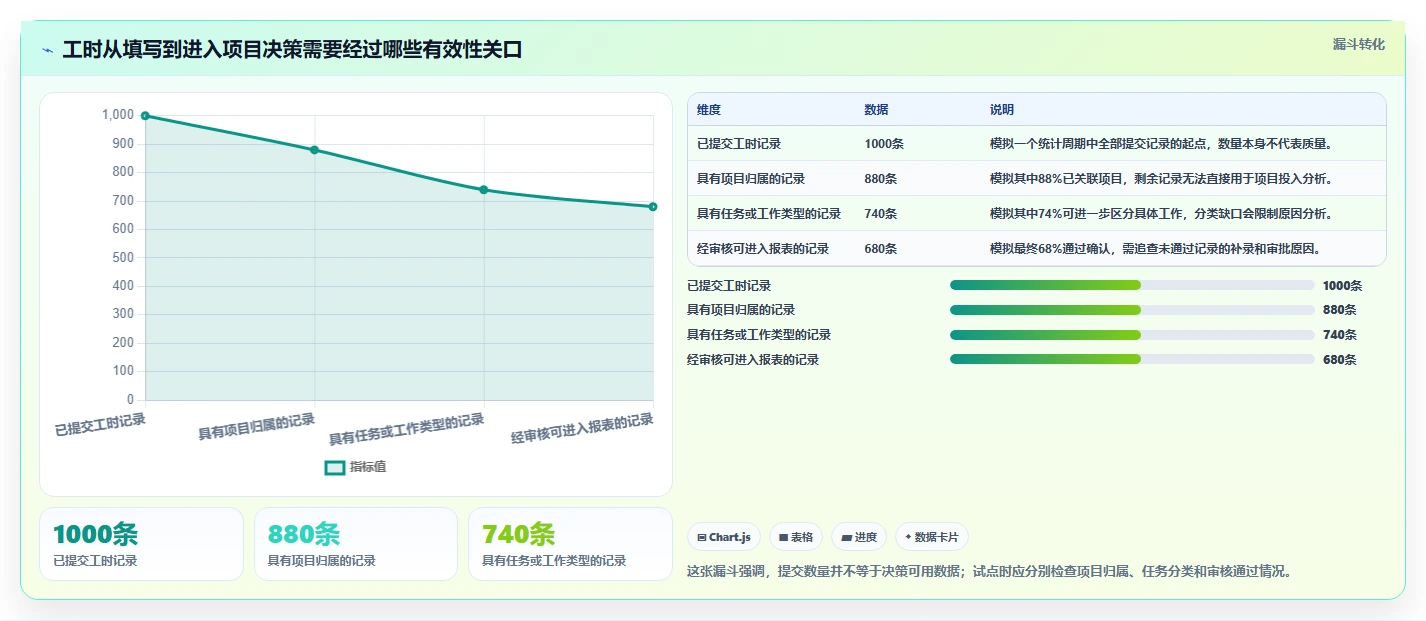This screenshot has width=1426, height=621.
Task: Click the Chart.js tag chip
Action: coord(724,537)
